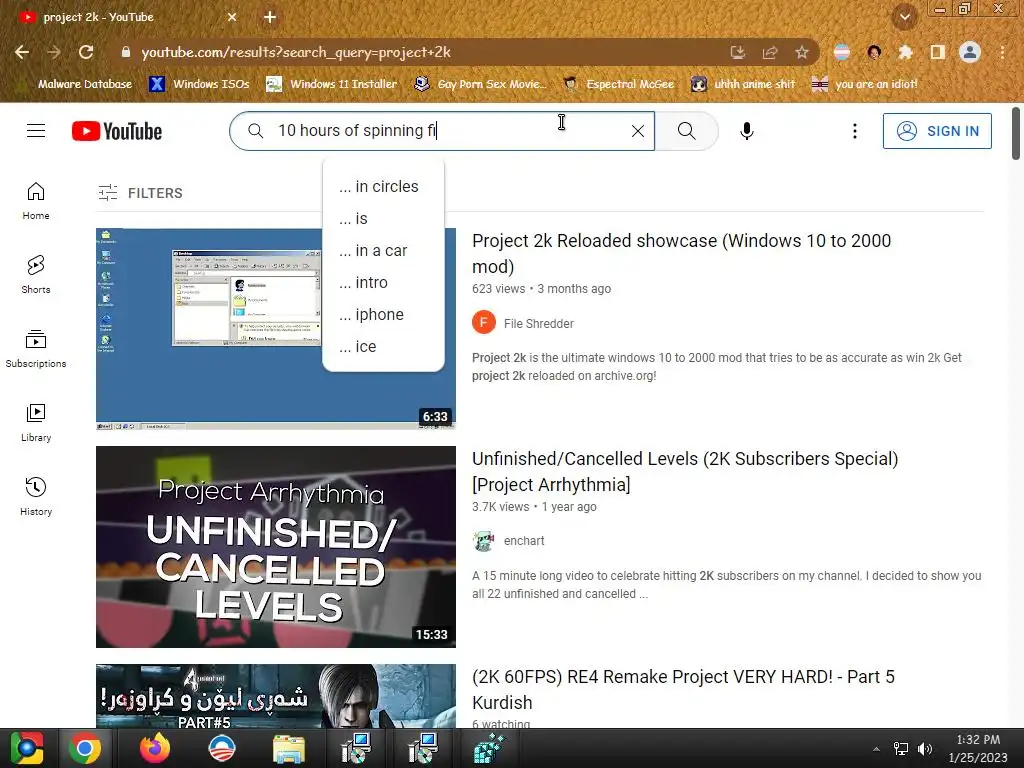The height and width of the screenshot is (768, 1024).
Task: Open Windows 11 Installer bookmark
Action: tap(331, 84)
